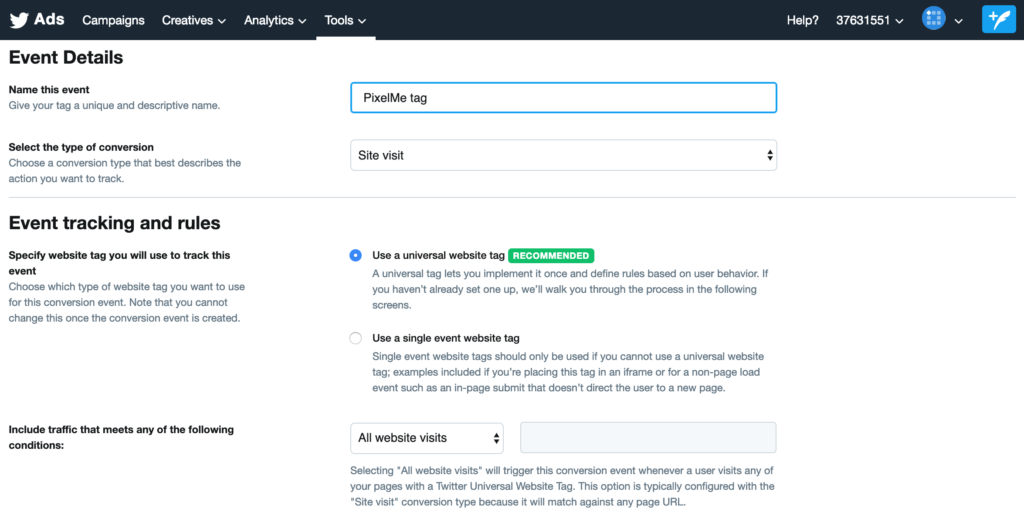
Task: Select Use a universal website tag
Action: 355,255
